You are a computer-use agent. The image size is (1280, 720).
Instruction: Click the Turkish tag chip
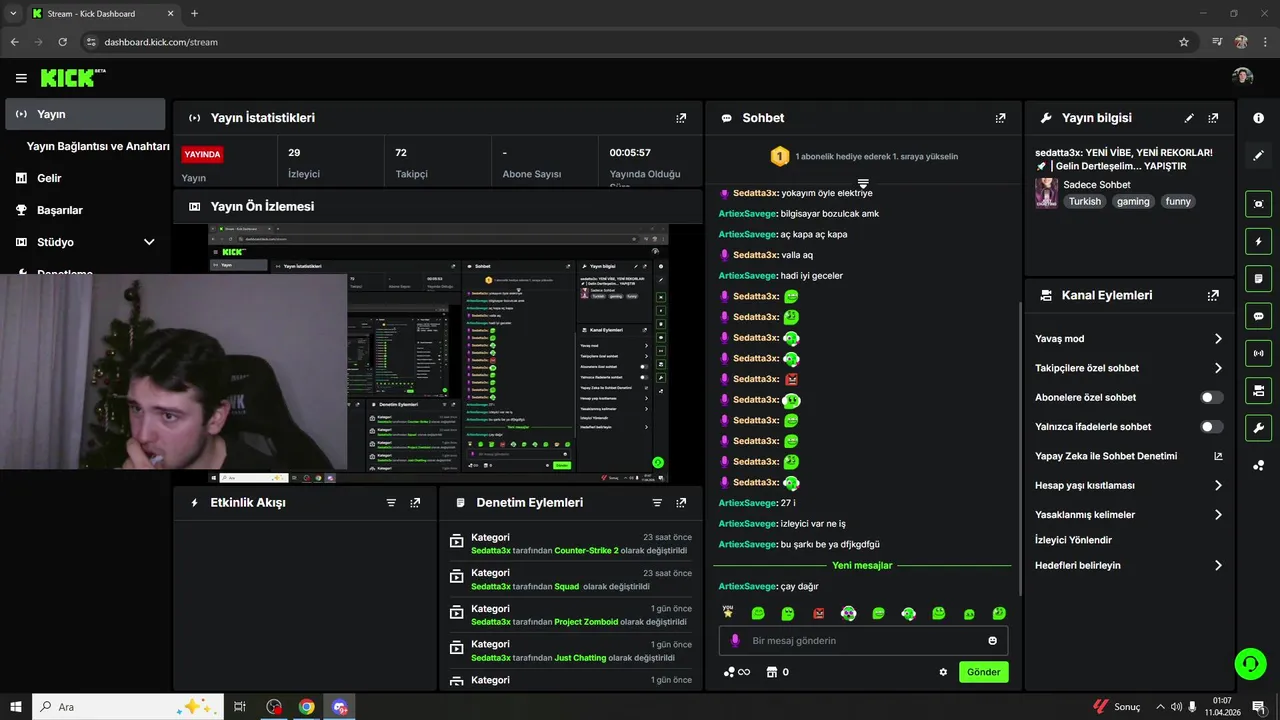tap(1084, 201)
